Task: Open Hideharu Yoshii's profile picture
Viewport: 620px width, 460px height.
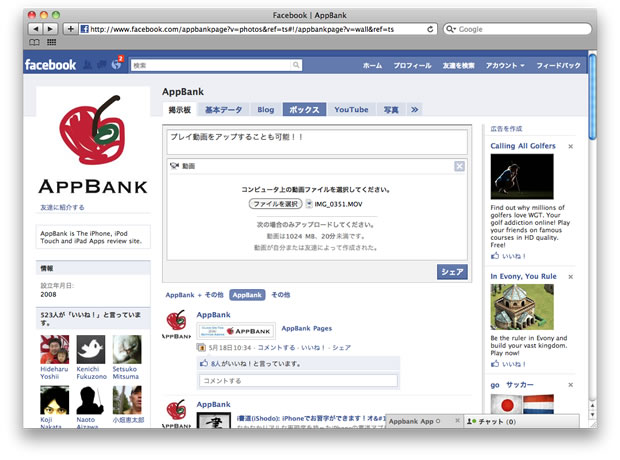Action: click(x=55, y=349)
